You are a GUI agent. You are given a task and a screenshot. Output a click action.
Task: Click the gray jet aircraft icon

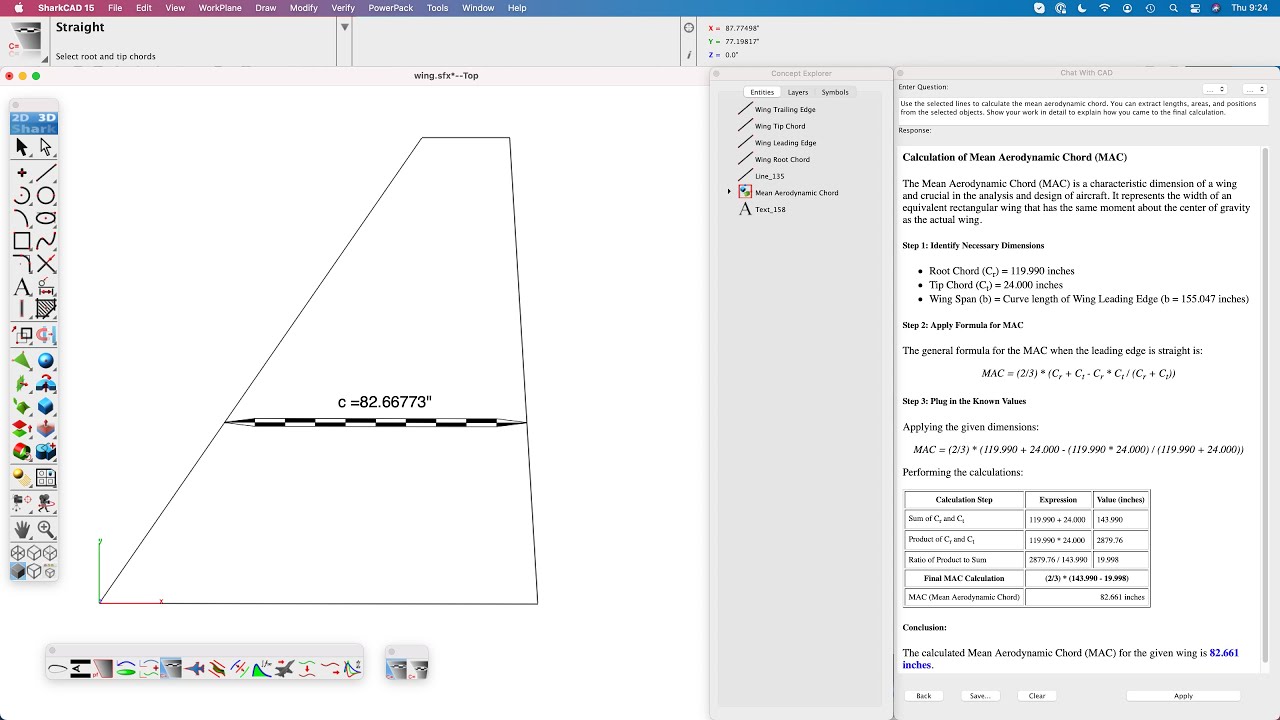tap(285, 669)
